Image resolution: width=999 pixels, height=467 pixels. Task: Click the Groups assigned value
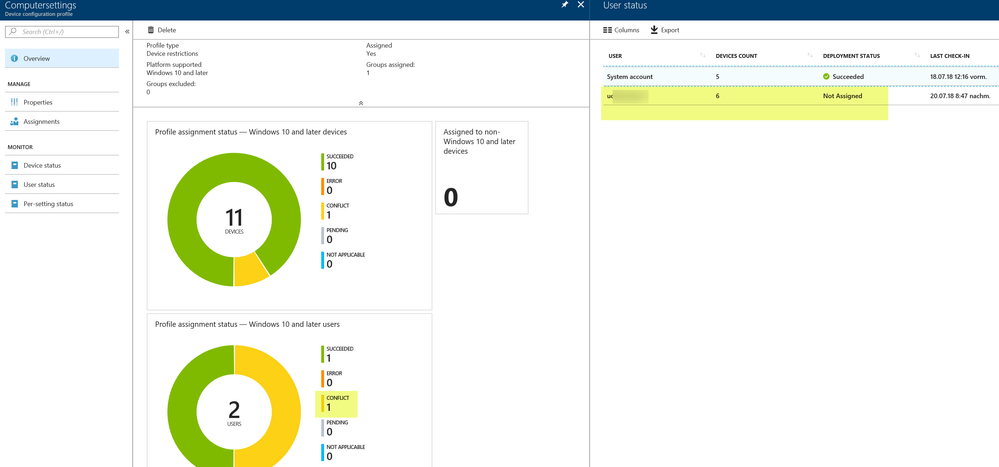tap(368, 73)
